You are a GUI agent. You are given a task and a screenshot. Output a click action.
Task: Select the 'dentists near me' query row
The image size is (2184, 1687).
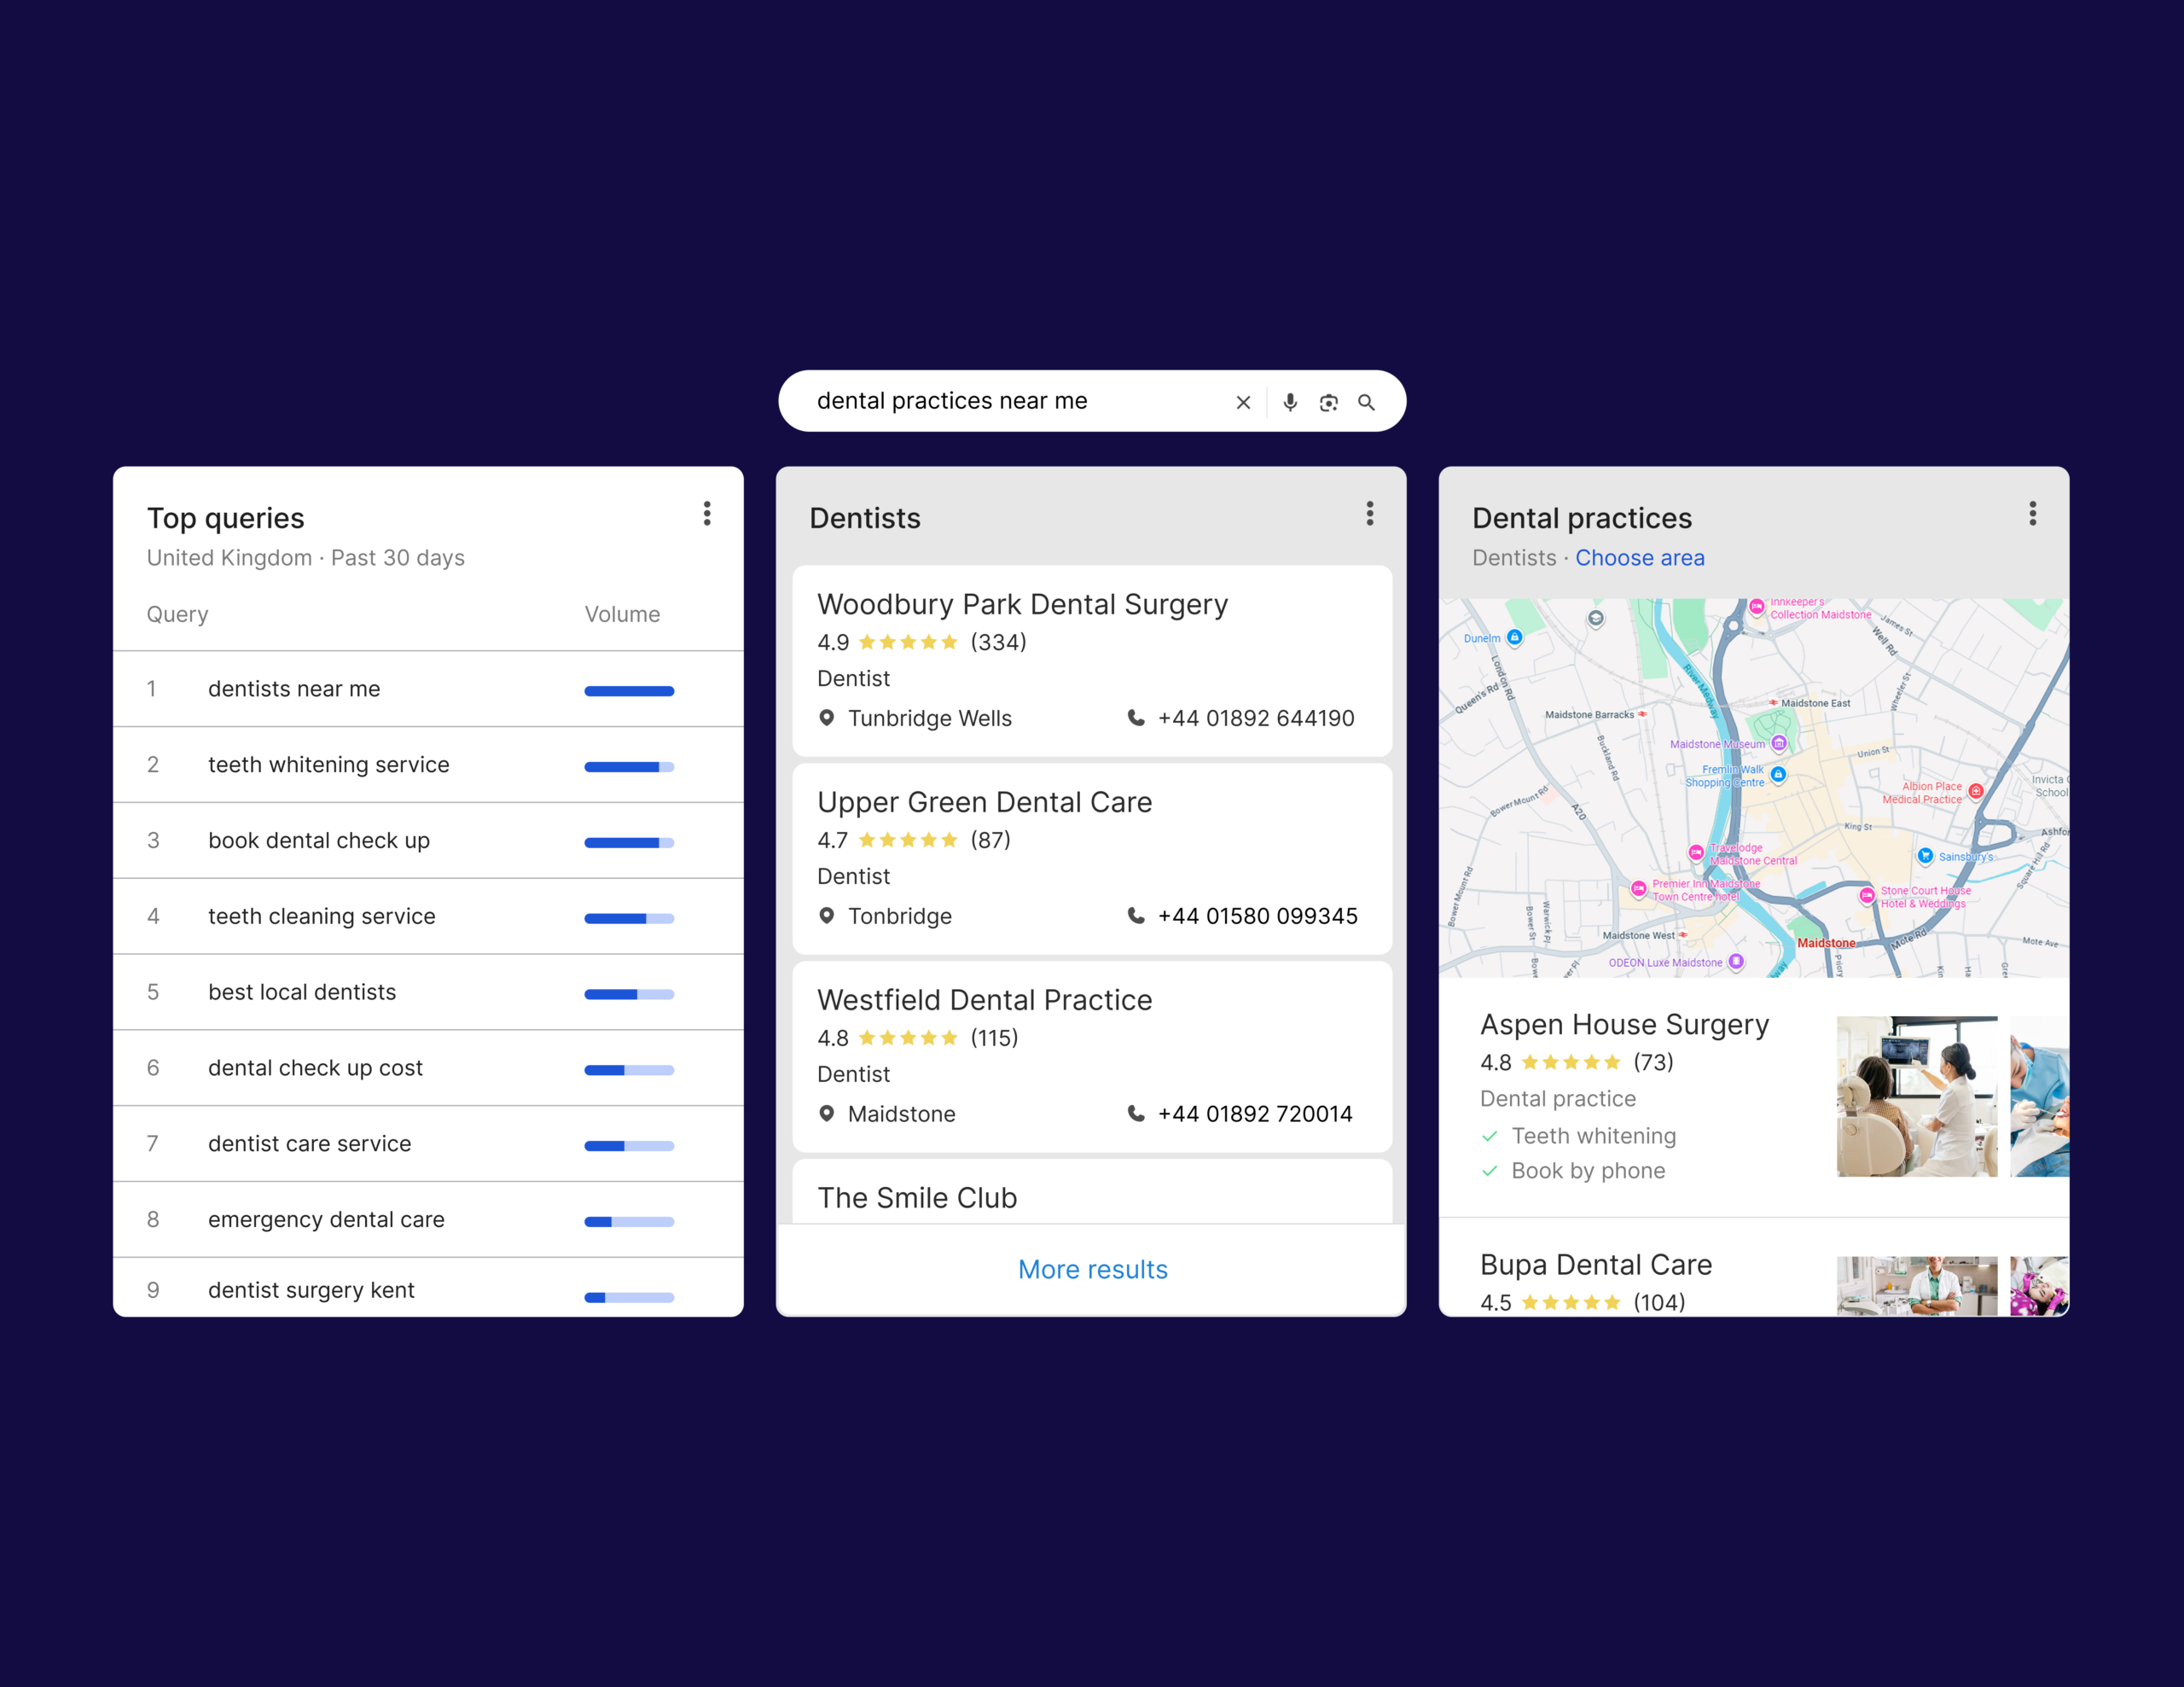pyautogui.click(x=294, y=689)
